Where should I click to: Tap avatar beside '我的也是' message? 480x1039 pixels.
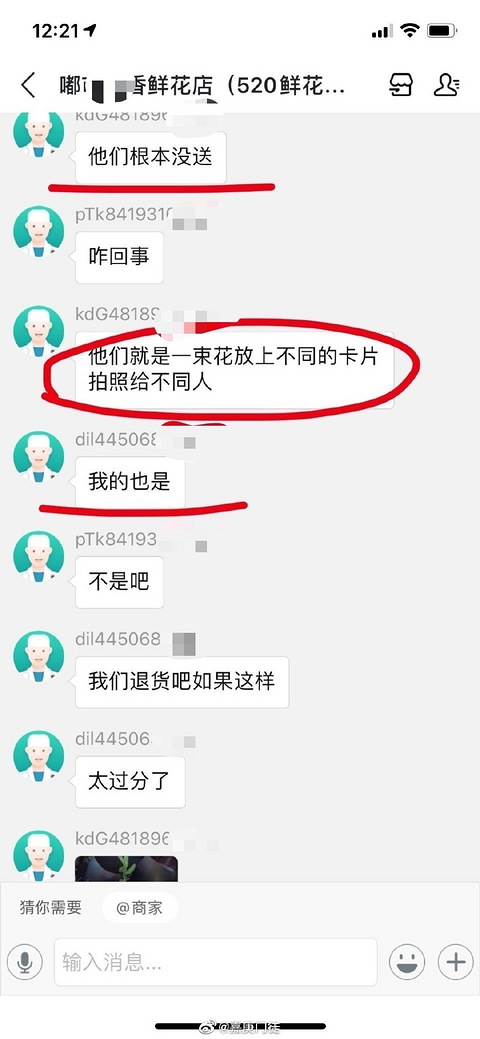[x=38, y=457]
